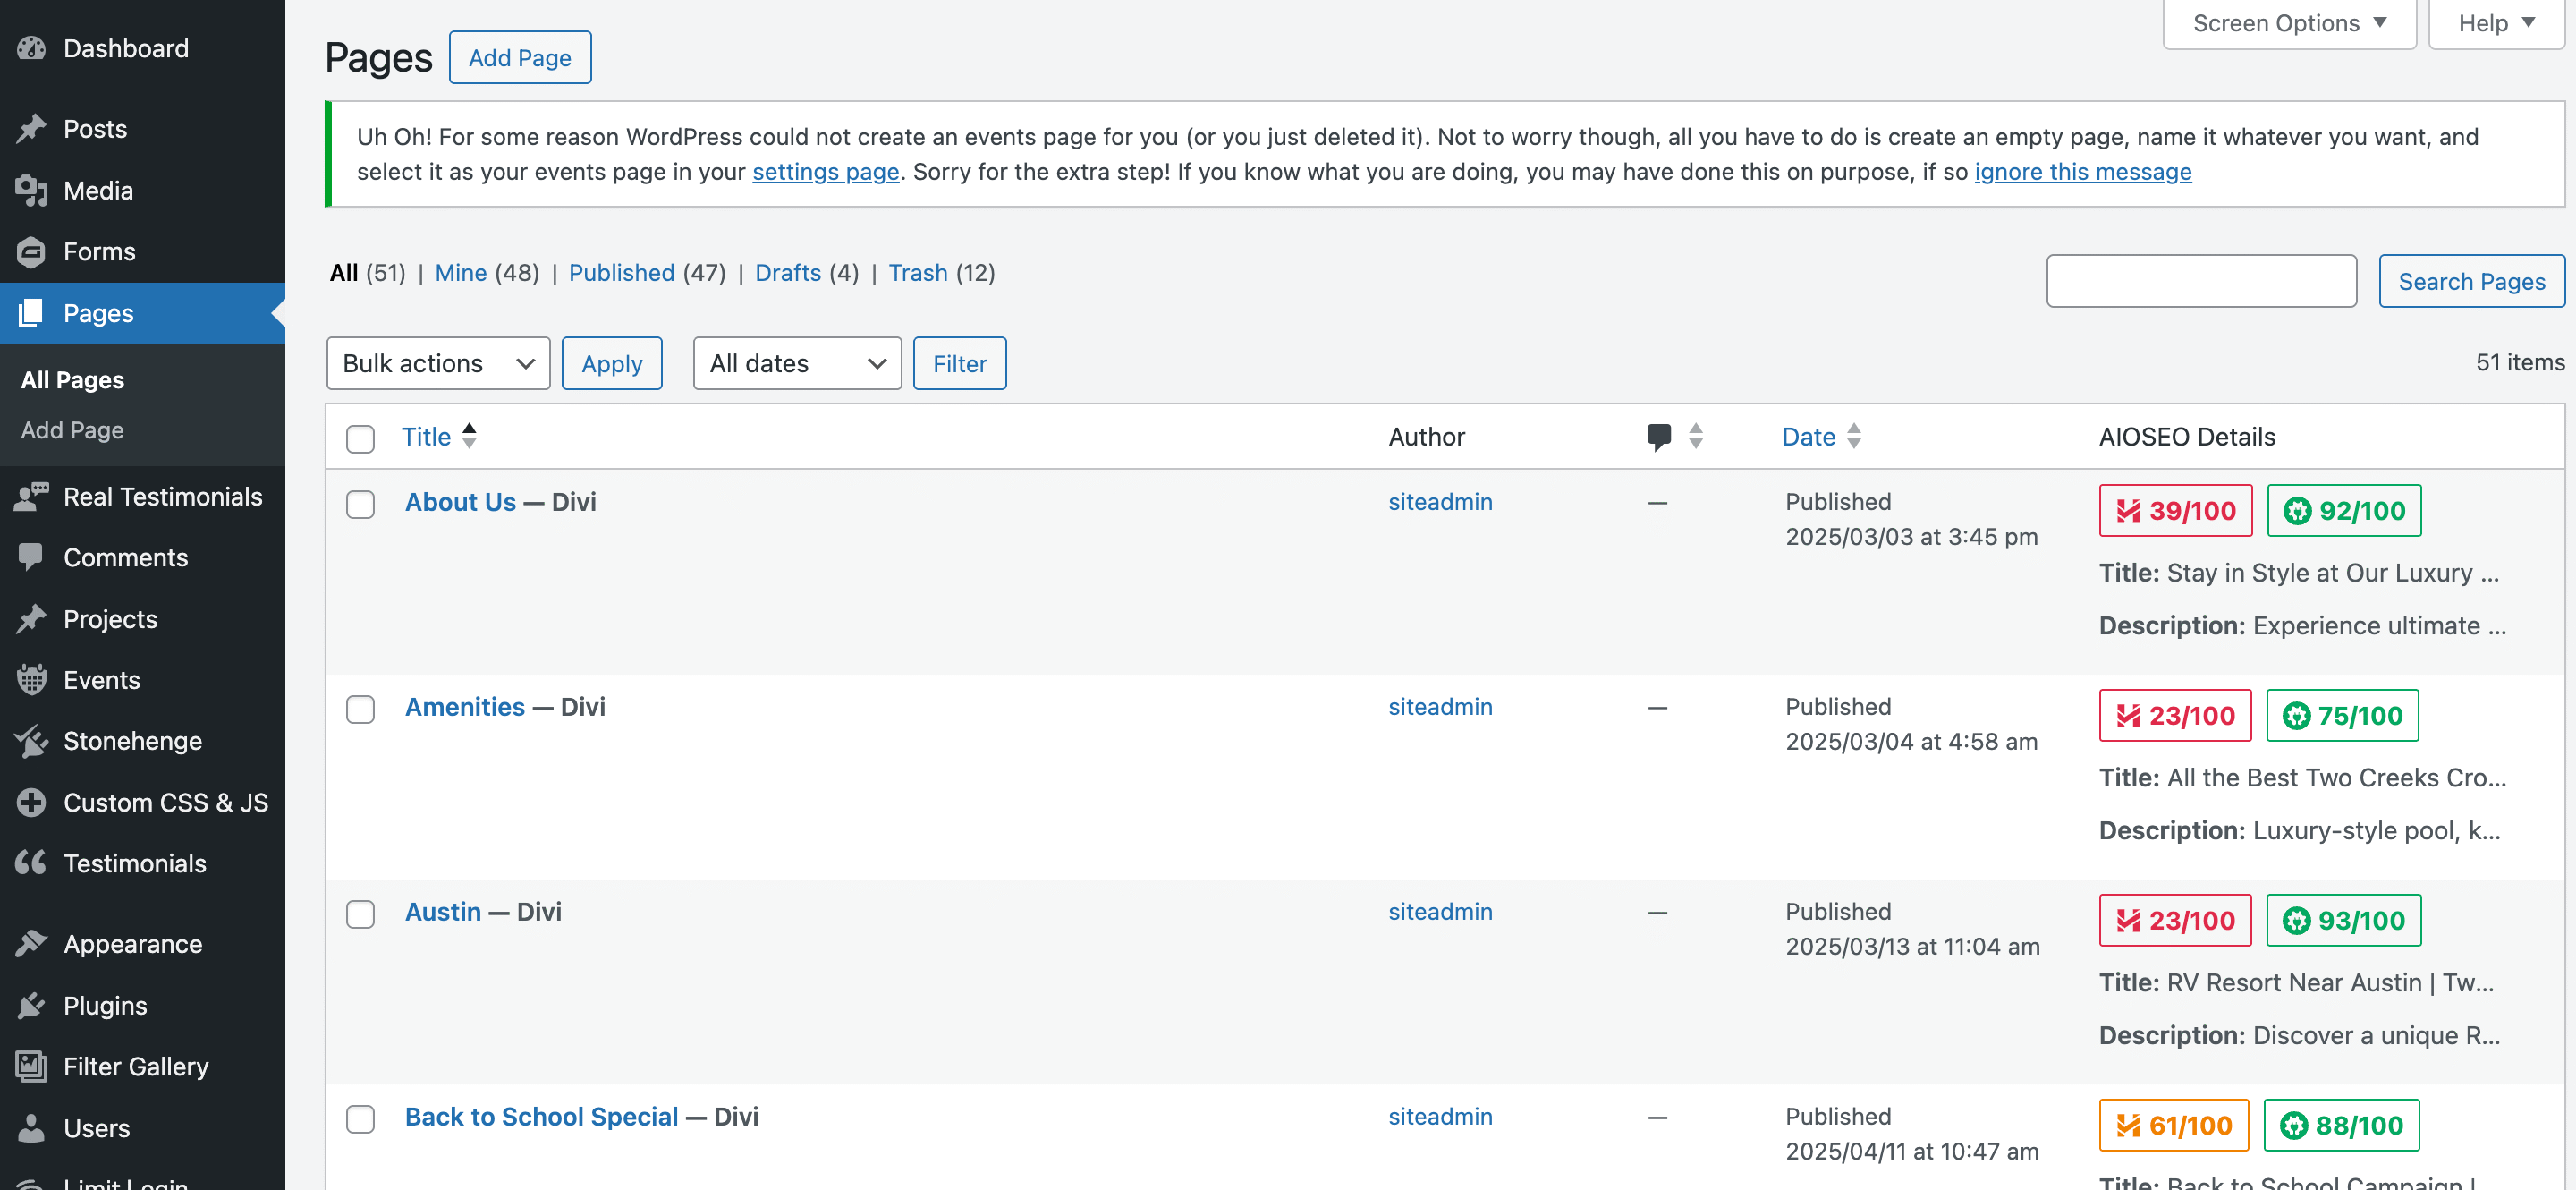
Task: Click the Filter Gallery icon
Action: tap(31, 1066)
